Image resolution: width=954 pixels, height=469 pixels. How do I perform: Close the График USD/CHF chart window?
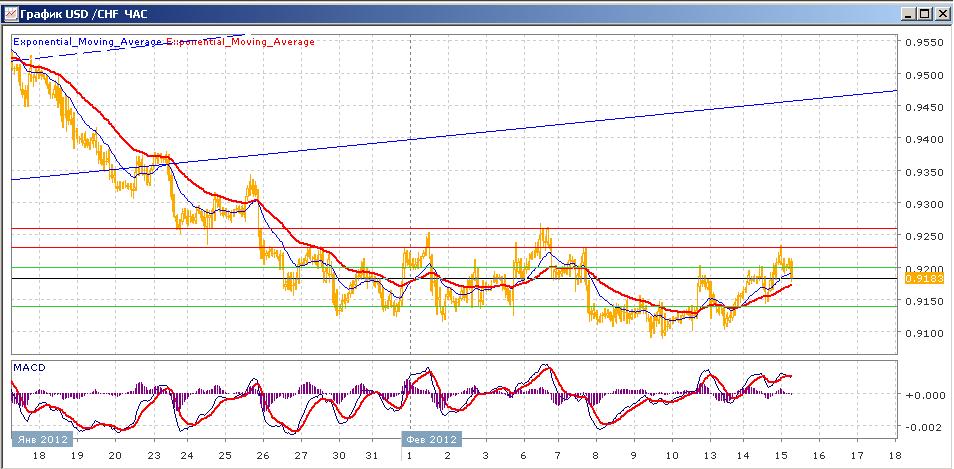(941, 14)
